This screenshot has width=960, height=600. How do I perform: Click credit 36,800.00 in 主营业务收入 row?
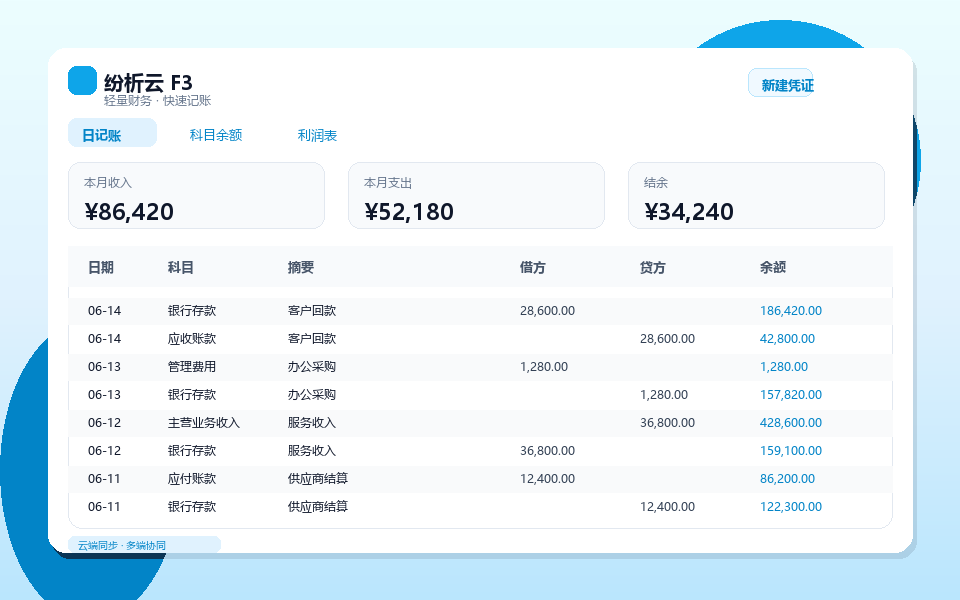(x=667, y=423)
